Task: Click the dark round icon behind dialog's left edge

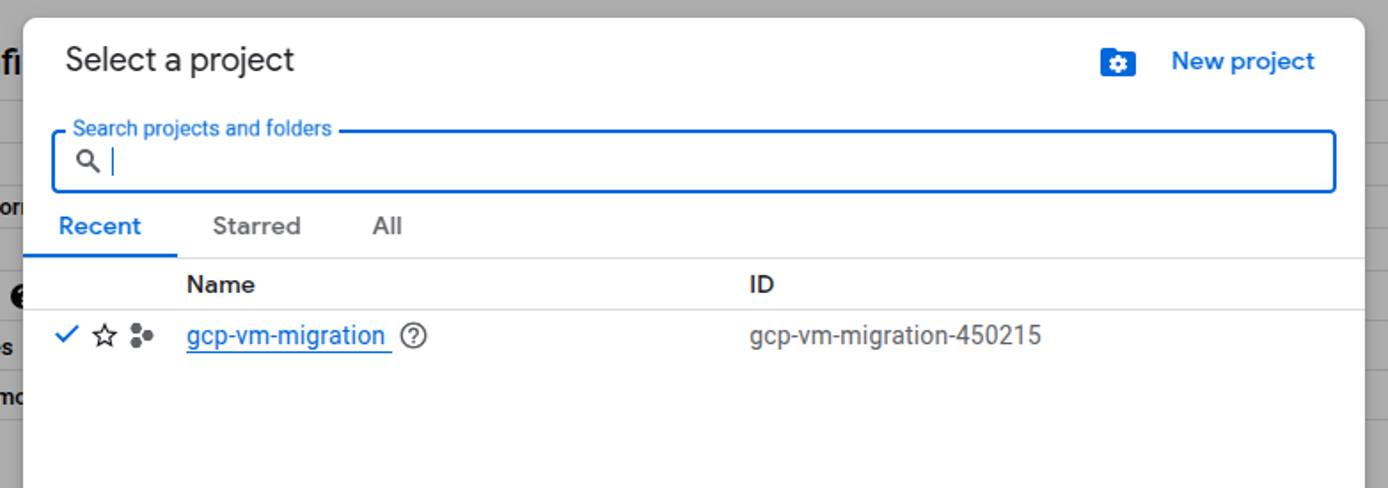Action: click(17, 296)
